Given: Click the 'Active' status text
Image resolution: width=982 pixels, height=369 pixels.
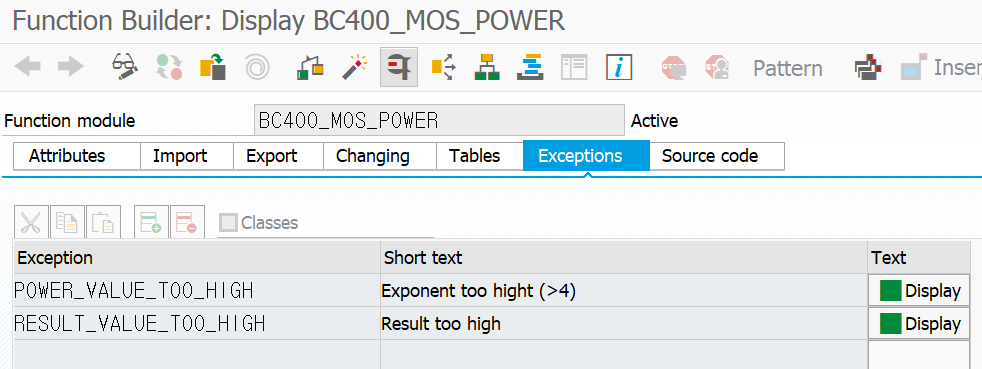Looking at the screenshot, I should coord(654,120).
